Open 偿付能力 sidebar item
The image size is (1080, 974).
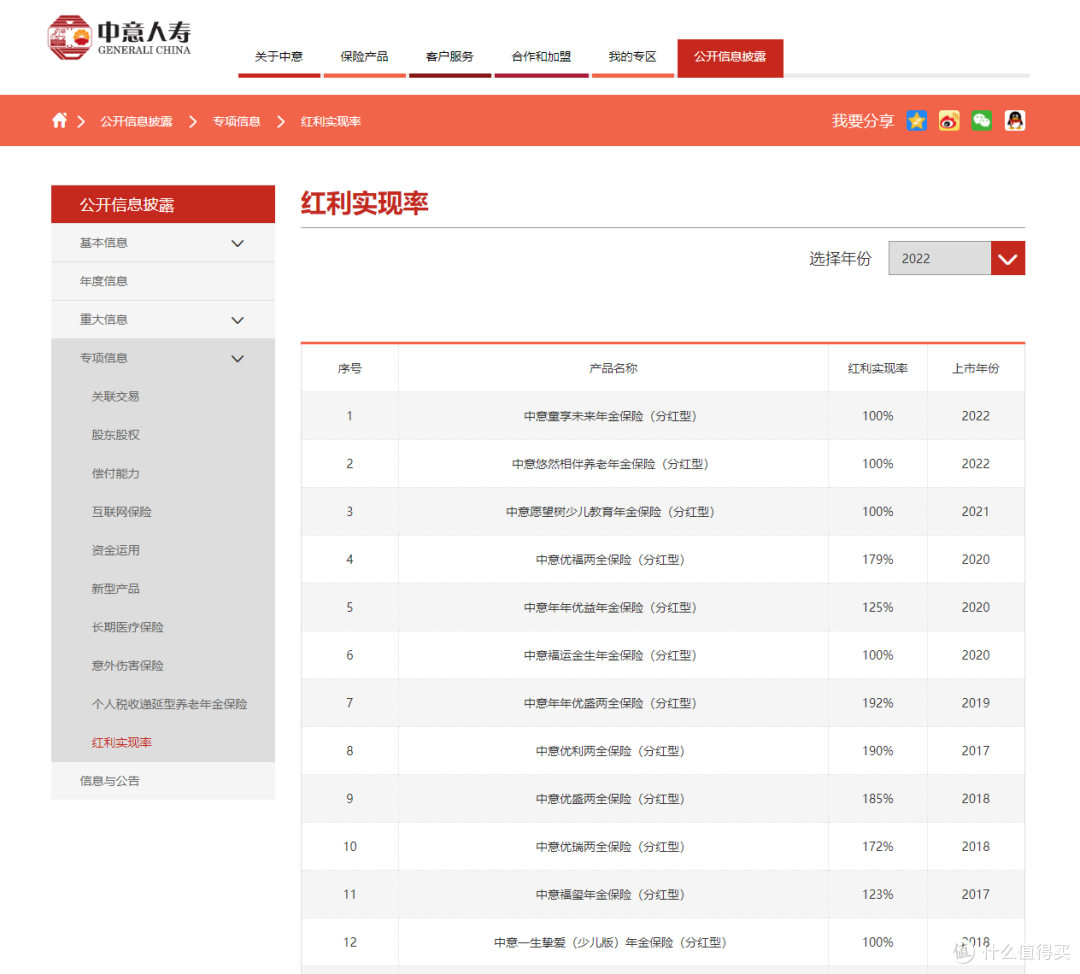115,474
